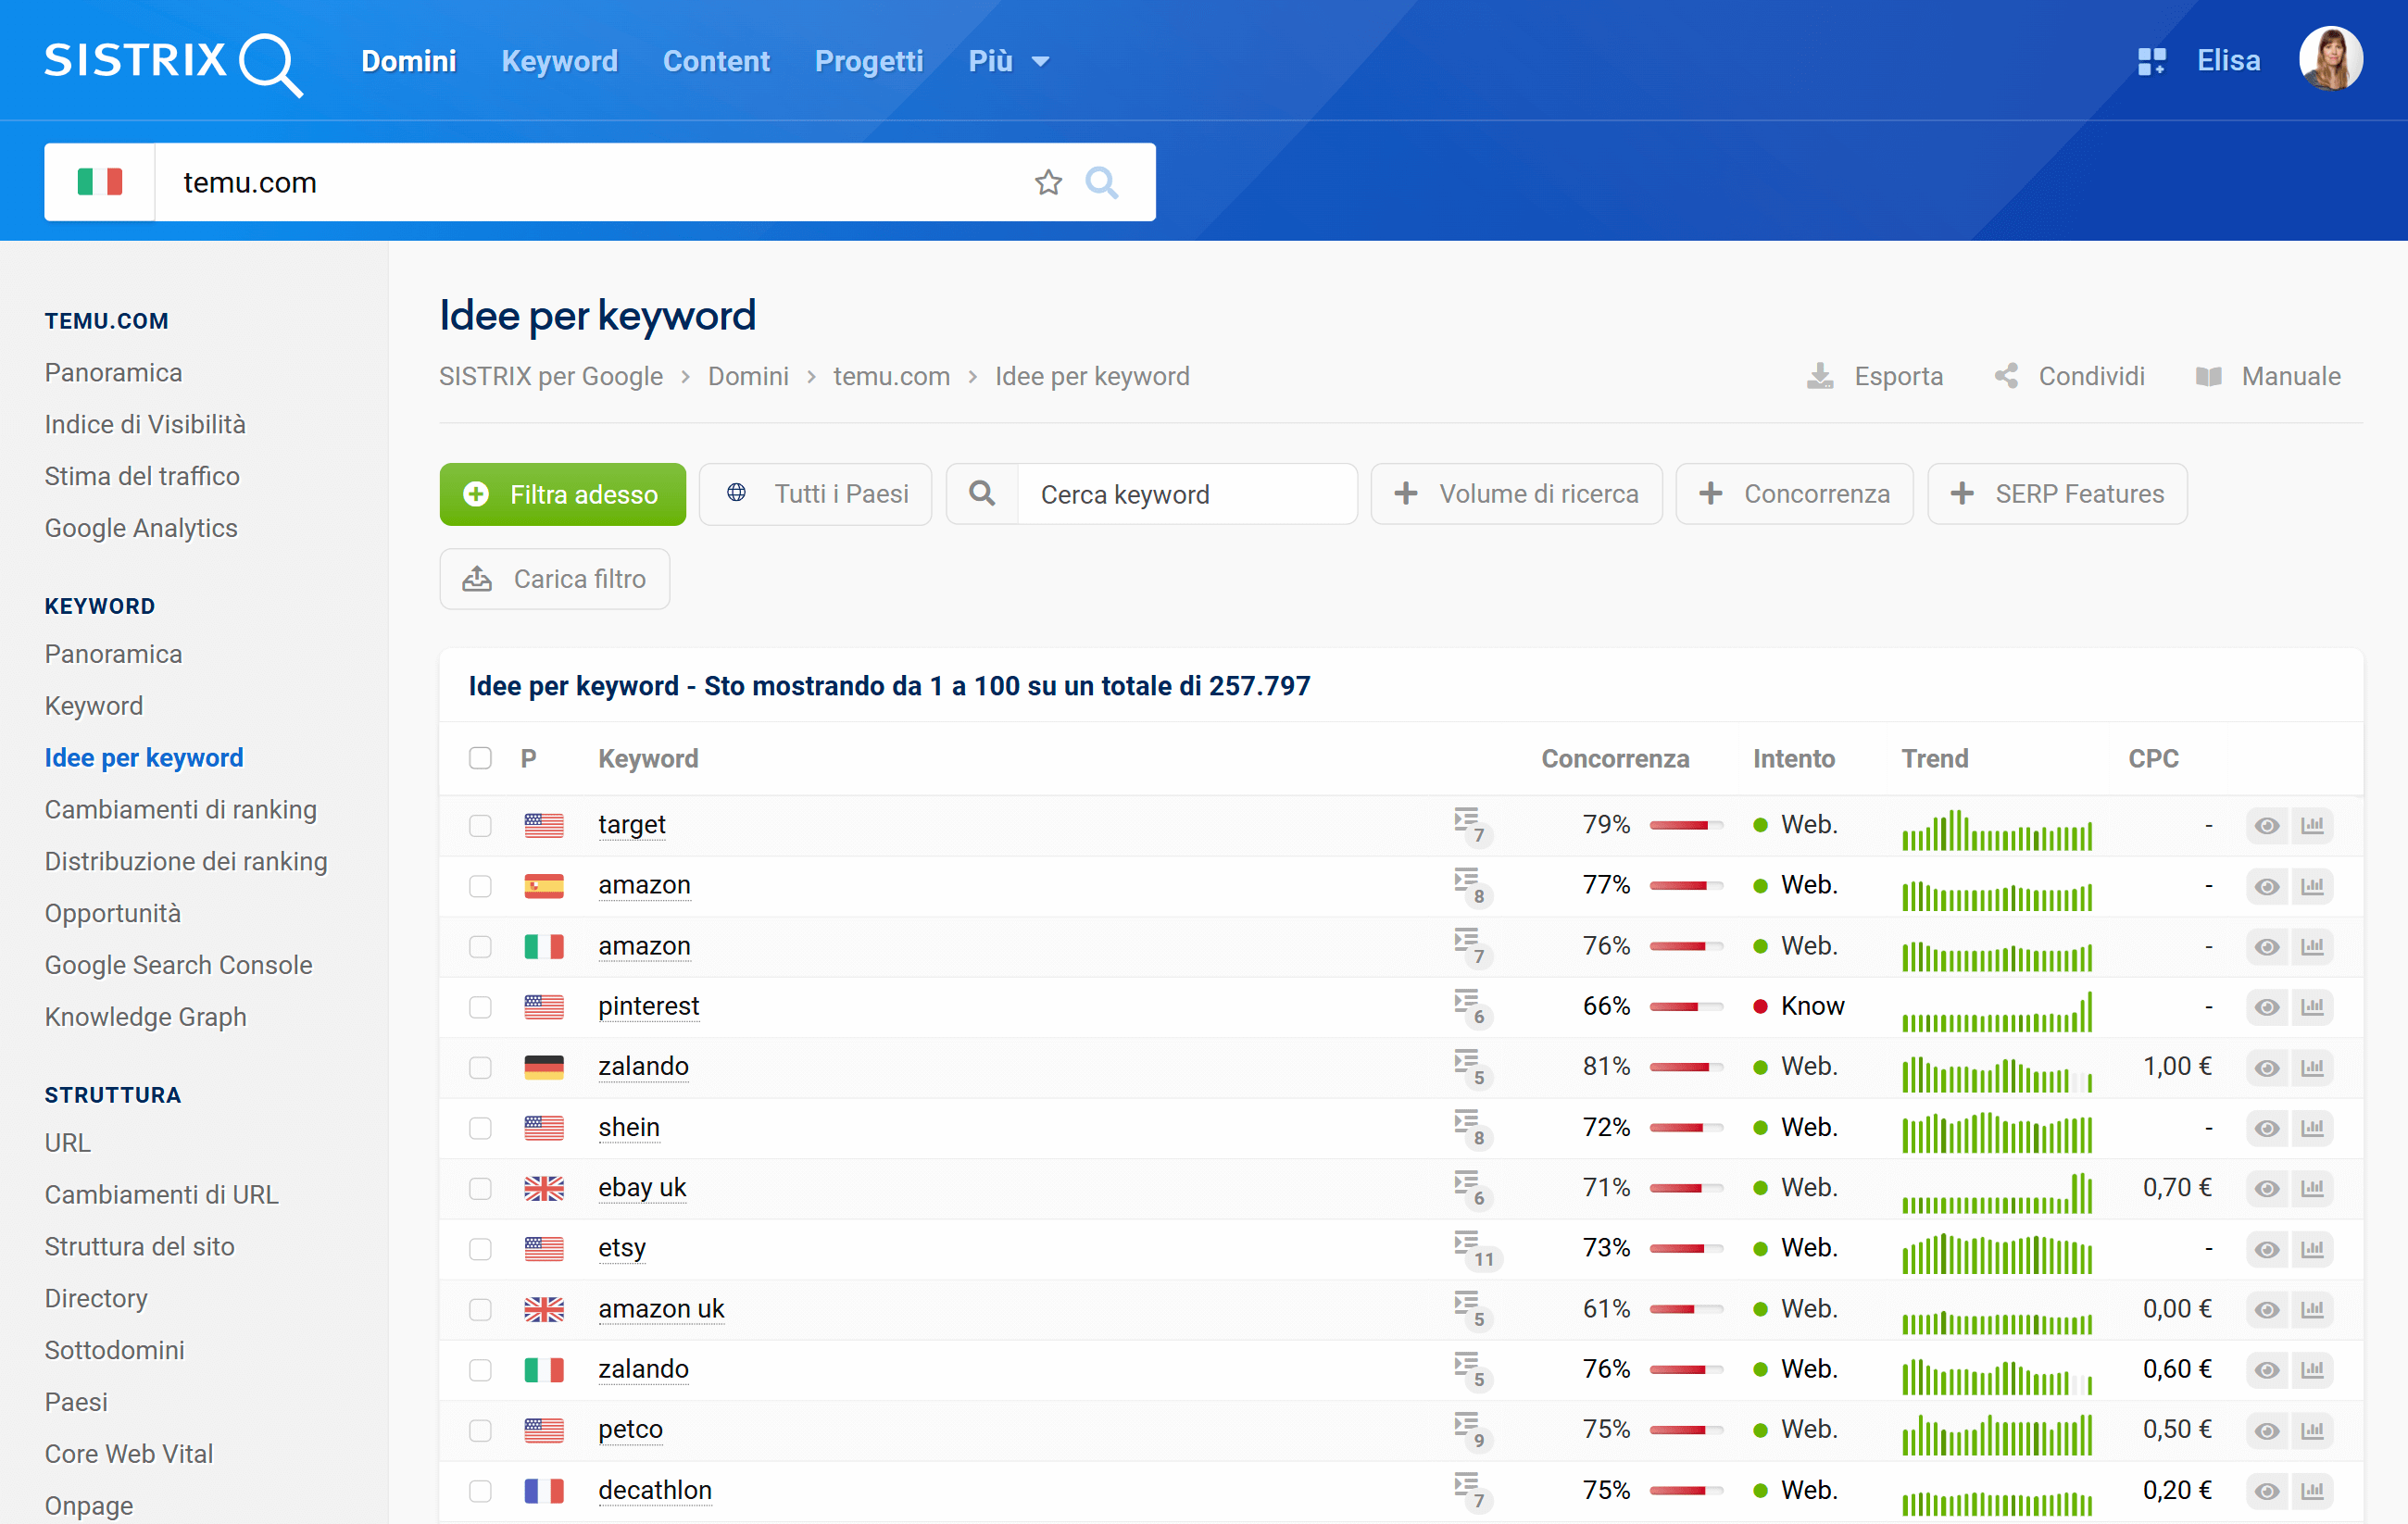Click the eye icon in target row
This screenshot has width=2408, height=1524.
[x=2267, y=826]
